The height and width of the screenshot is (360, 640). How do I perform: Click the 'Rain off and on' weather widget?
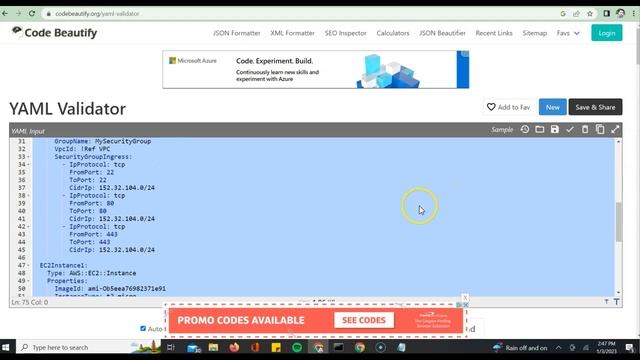pos(520,348)
